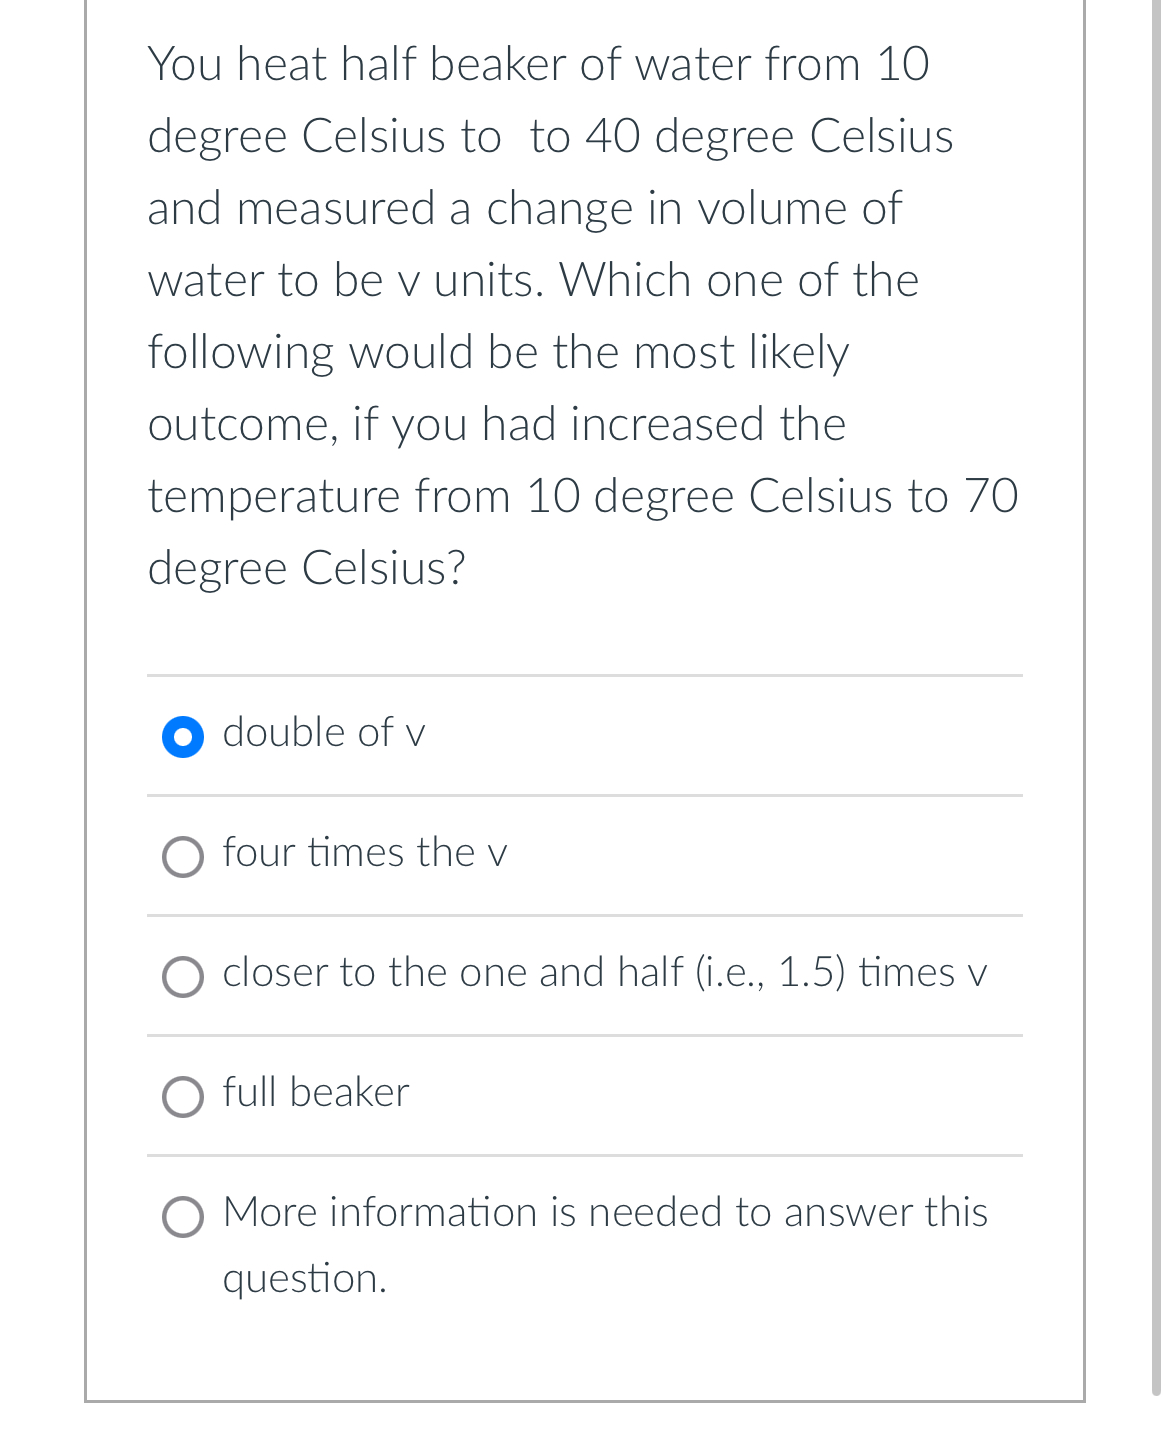The width and height of the screenshot is (1170, 1430).
Task: Click the "full beaker" answer label
Action: click(x=316, y=1093)
